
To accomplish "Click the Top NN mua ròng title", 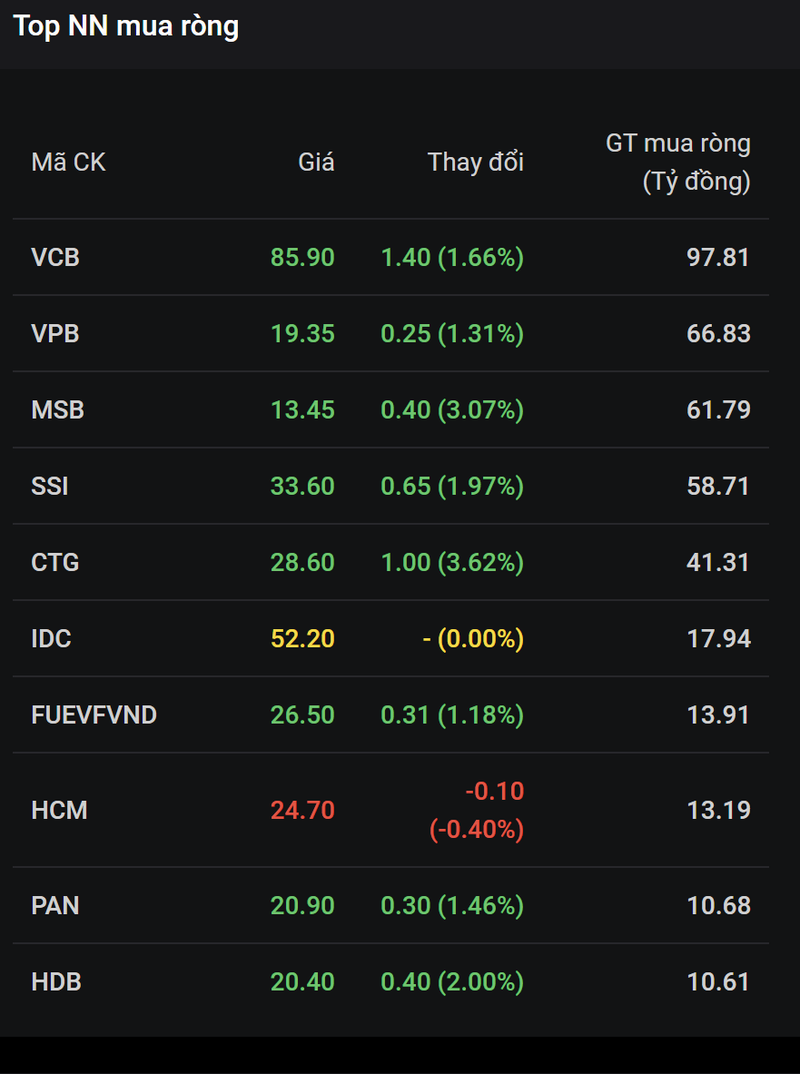I will [126, 27].
